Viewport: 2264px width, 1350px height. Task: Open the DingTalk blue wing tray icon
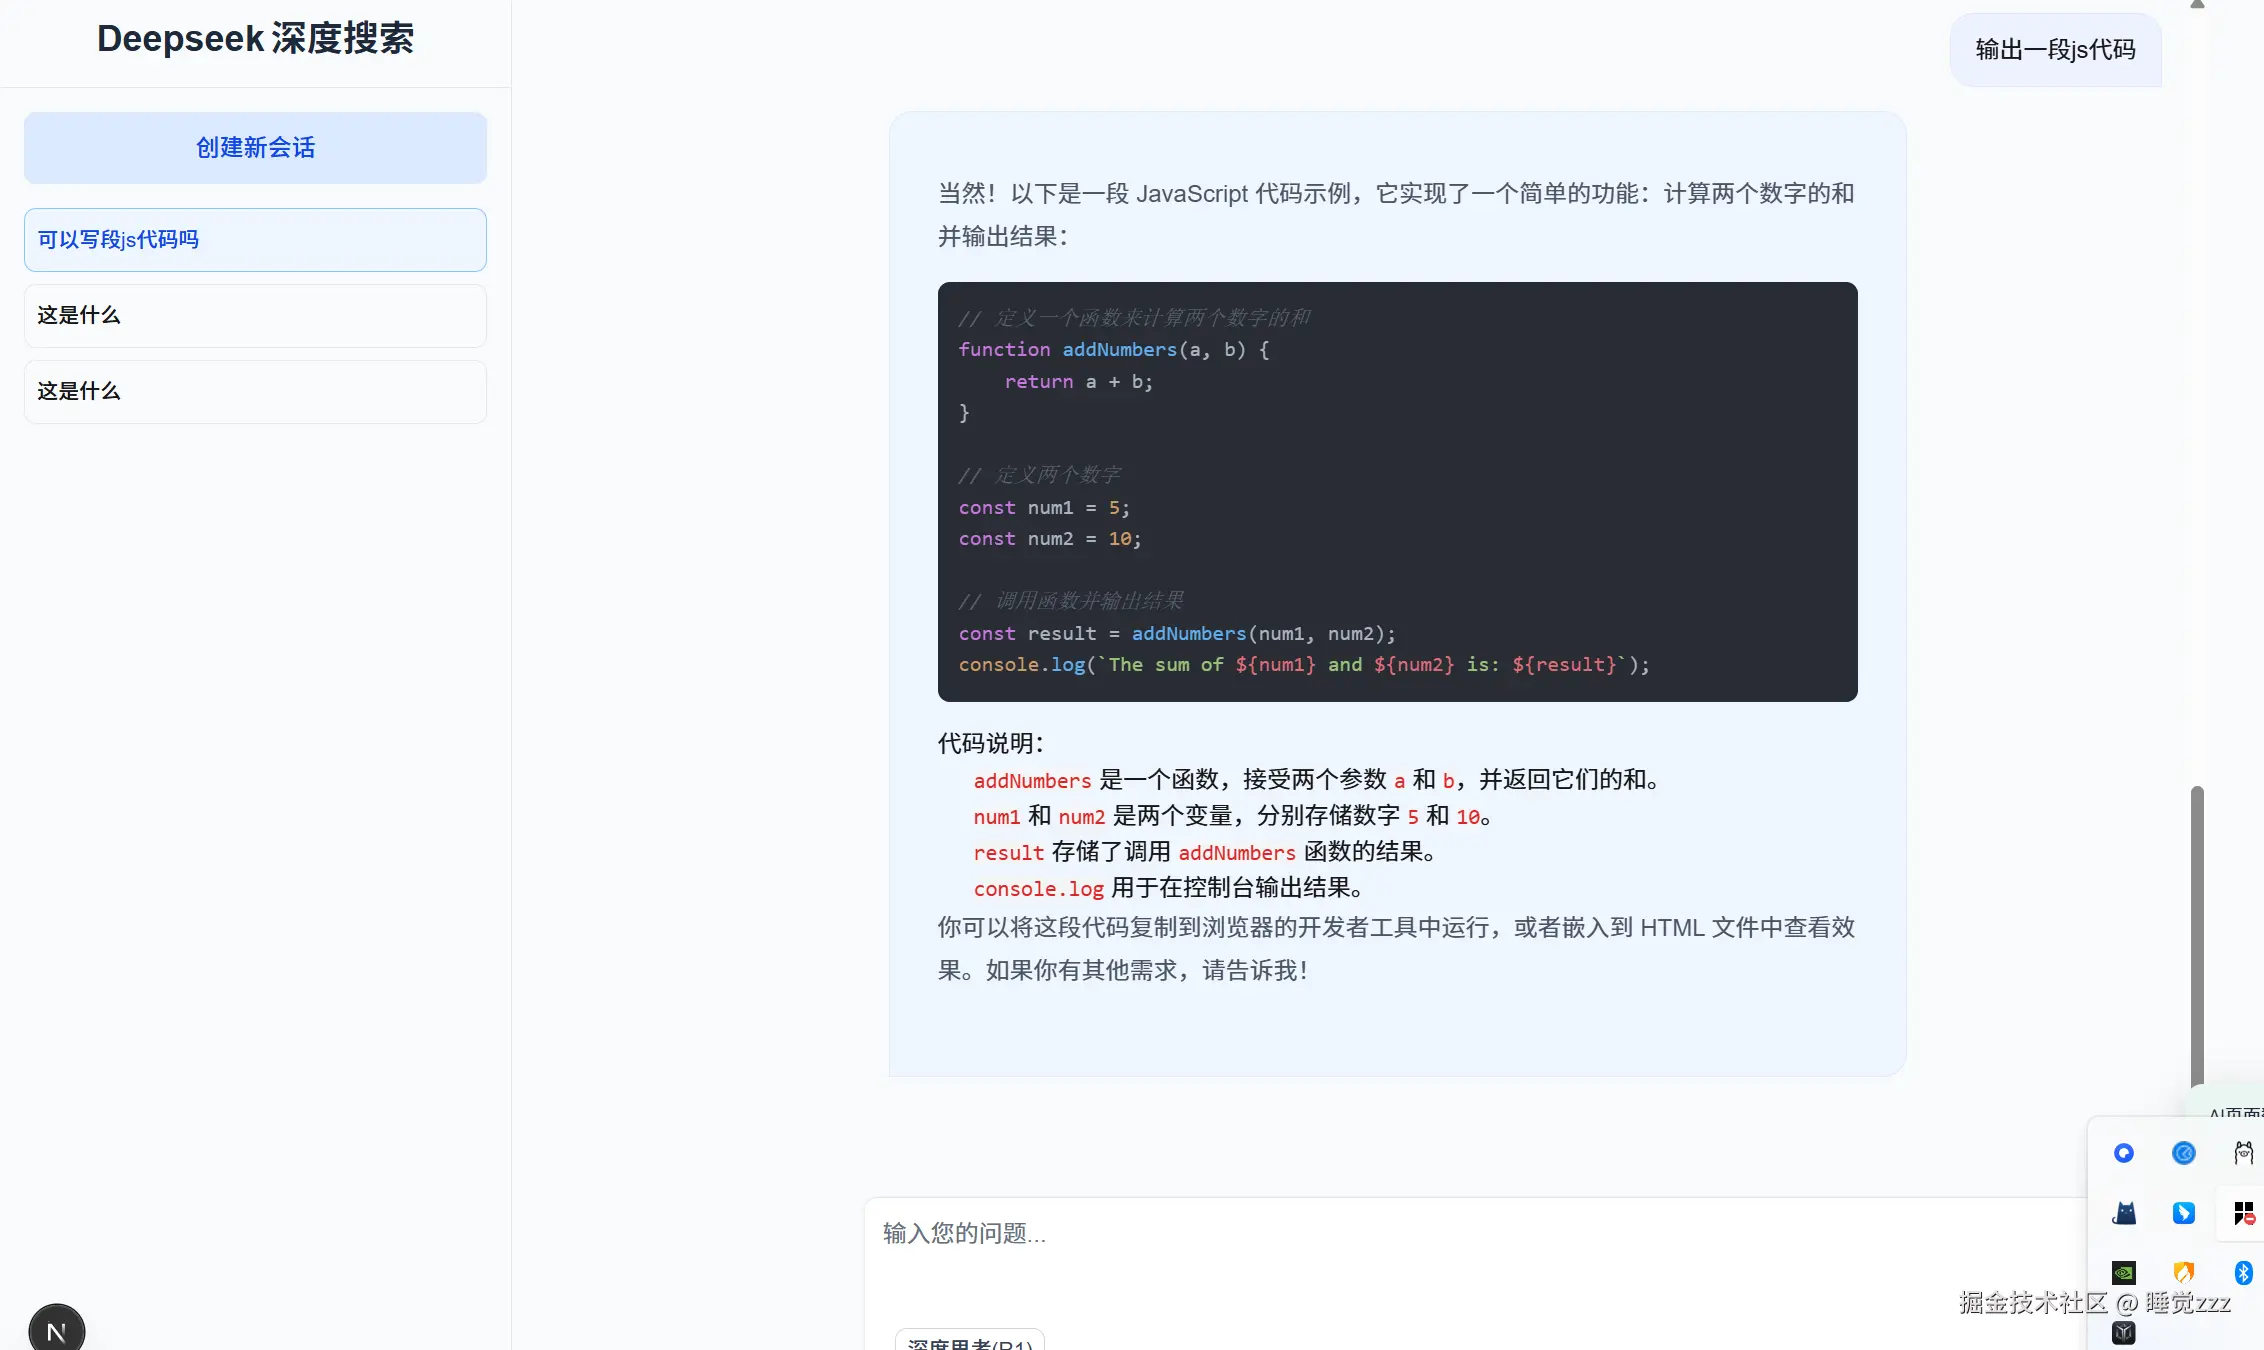click(x=2184, y=1213)
